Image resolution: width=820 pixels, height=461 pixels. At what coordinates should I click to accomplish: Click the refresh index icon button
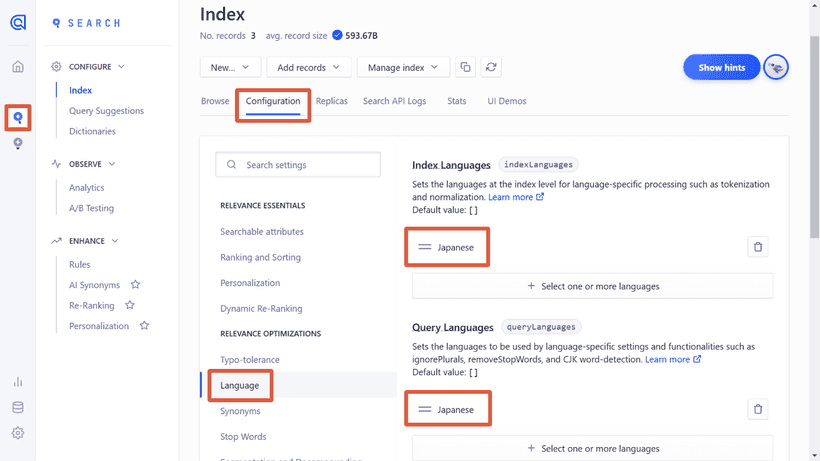click(491, 67)
